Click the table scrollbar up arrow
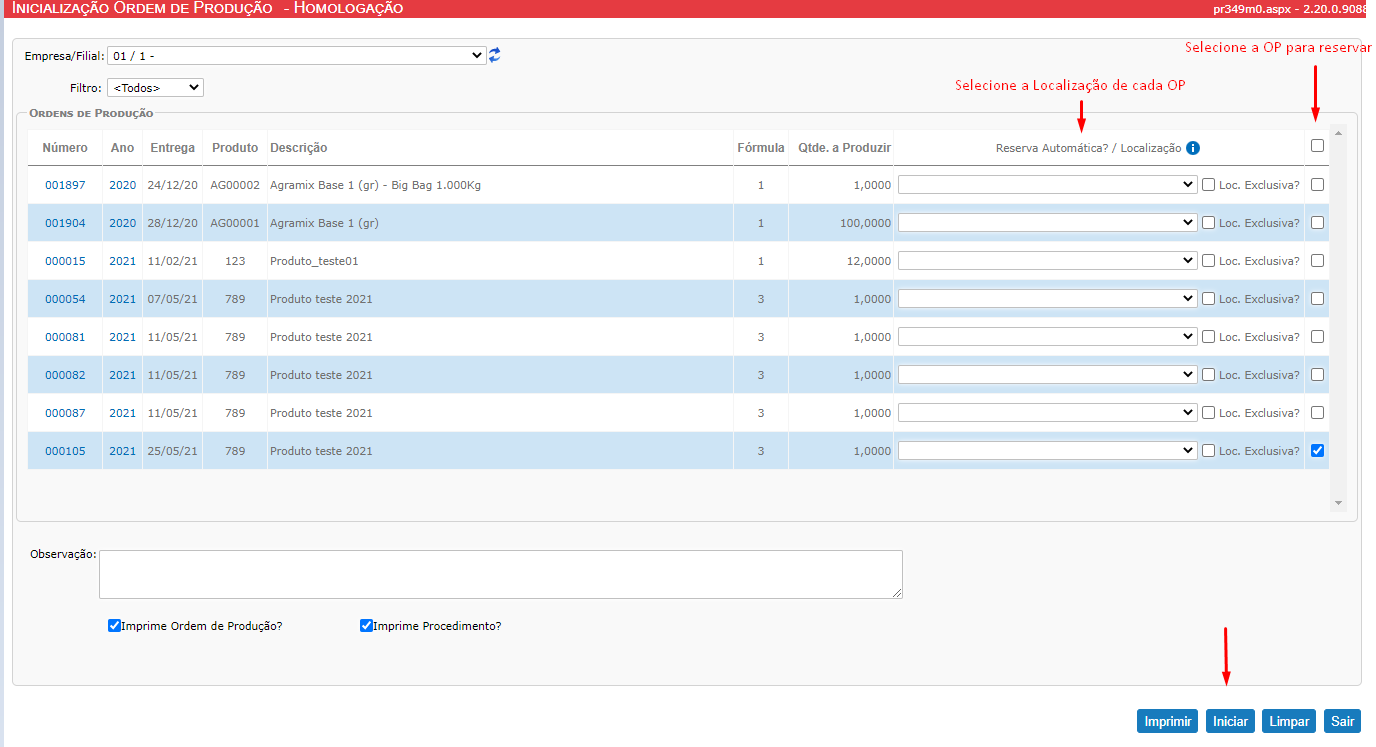The width and height of the screenshot is (1376, 747). 1338,132
